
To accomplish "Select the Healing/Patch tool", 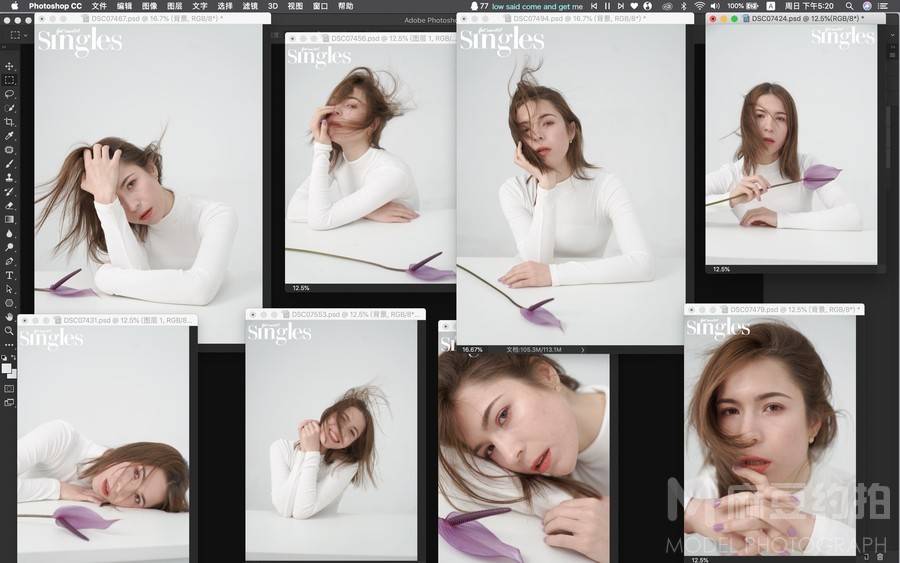I will (9, 150).
